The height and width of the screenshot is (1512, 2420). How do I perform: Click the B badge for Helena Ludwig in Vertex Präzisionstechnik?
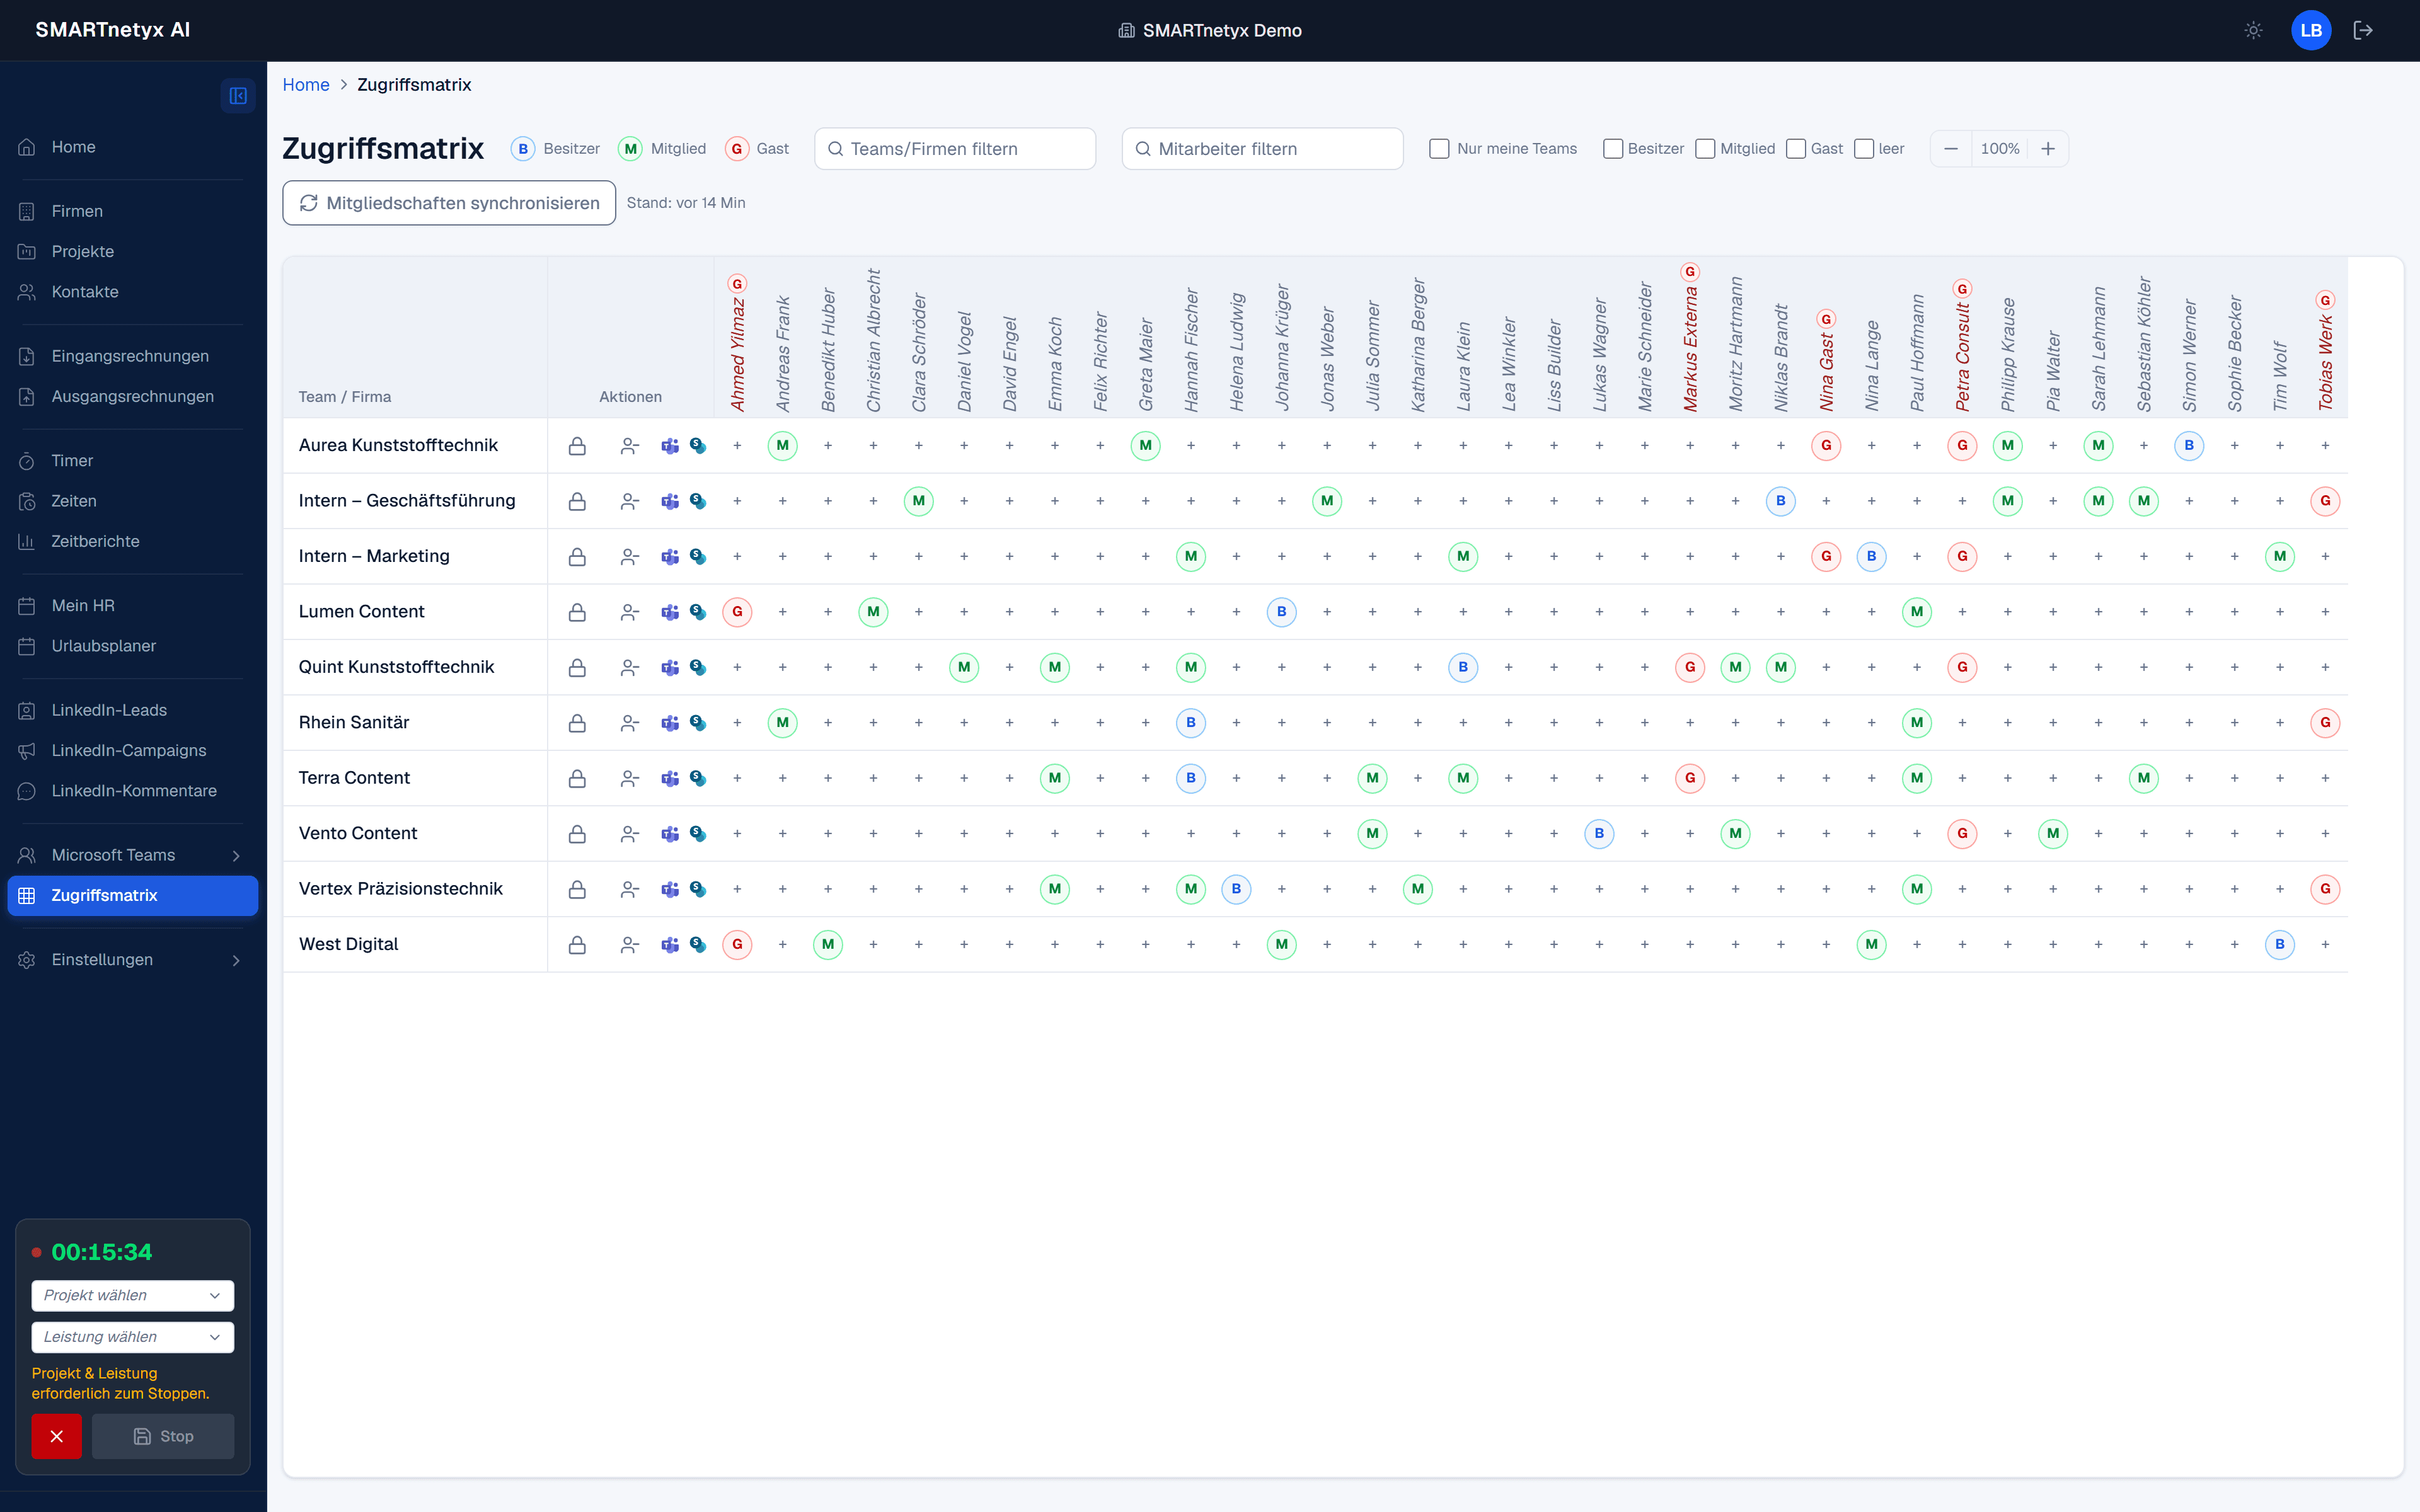[x=1236, y=889]
